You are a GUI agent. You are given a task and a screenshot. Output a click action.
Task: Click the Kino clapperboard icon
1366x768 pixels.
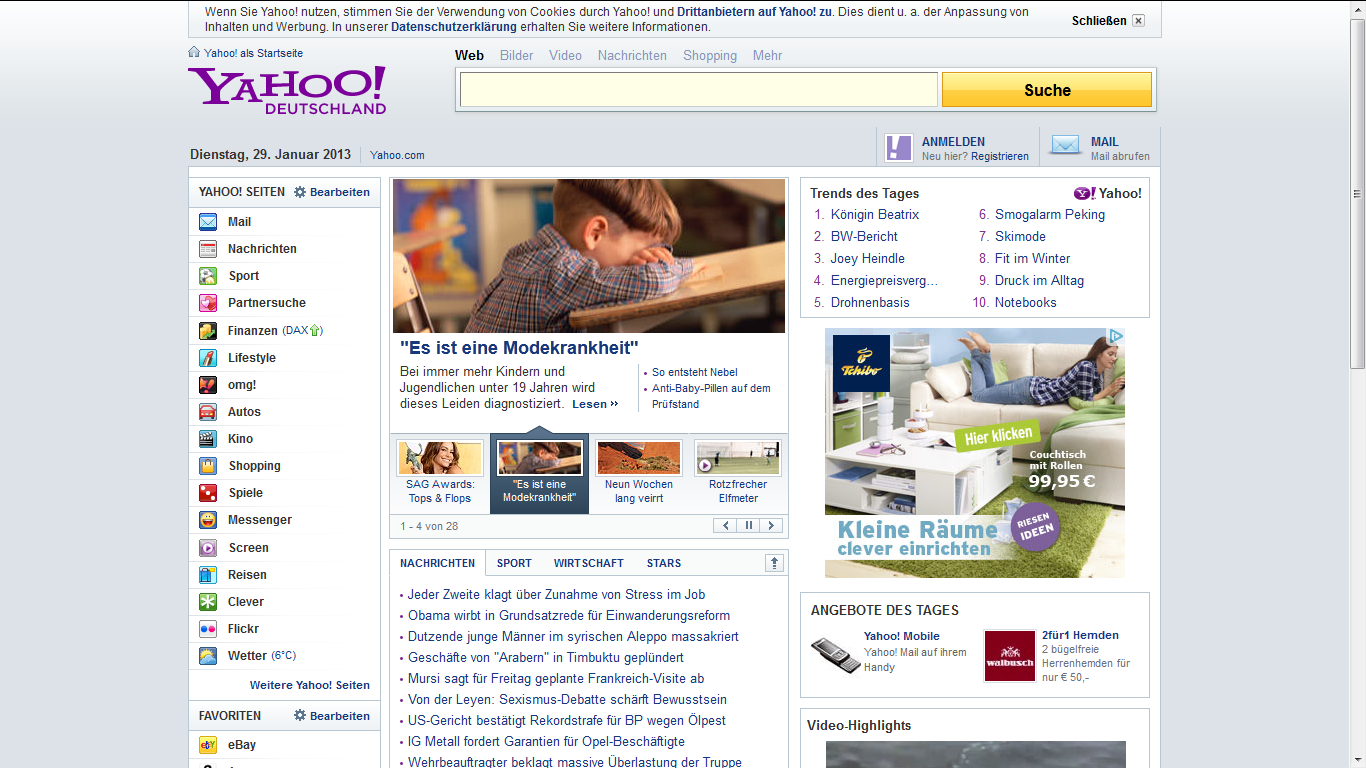pyautogui.click(x=208, y=439)
